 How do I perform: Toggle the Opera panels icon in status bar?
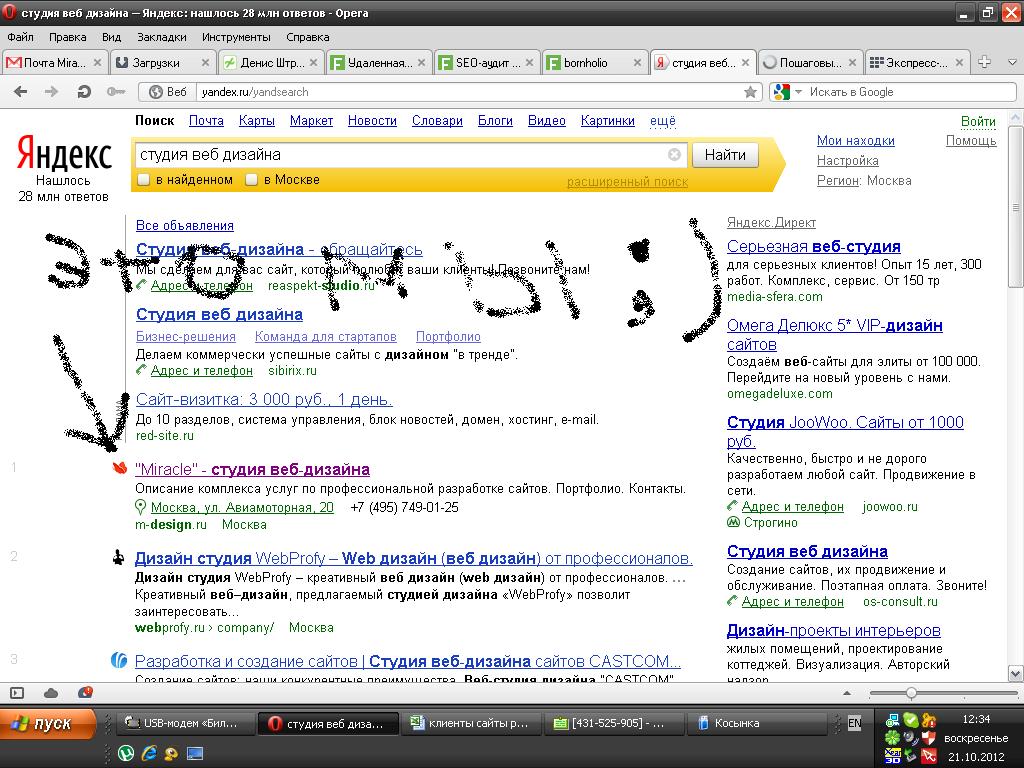(x=17, y=693)
